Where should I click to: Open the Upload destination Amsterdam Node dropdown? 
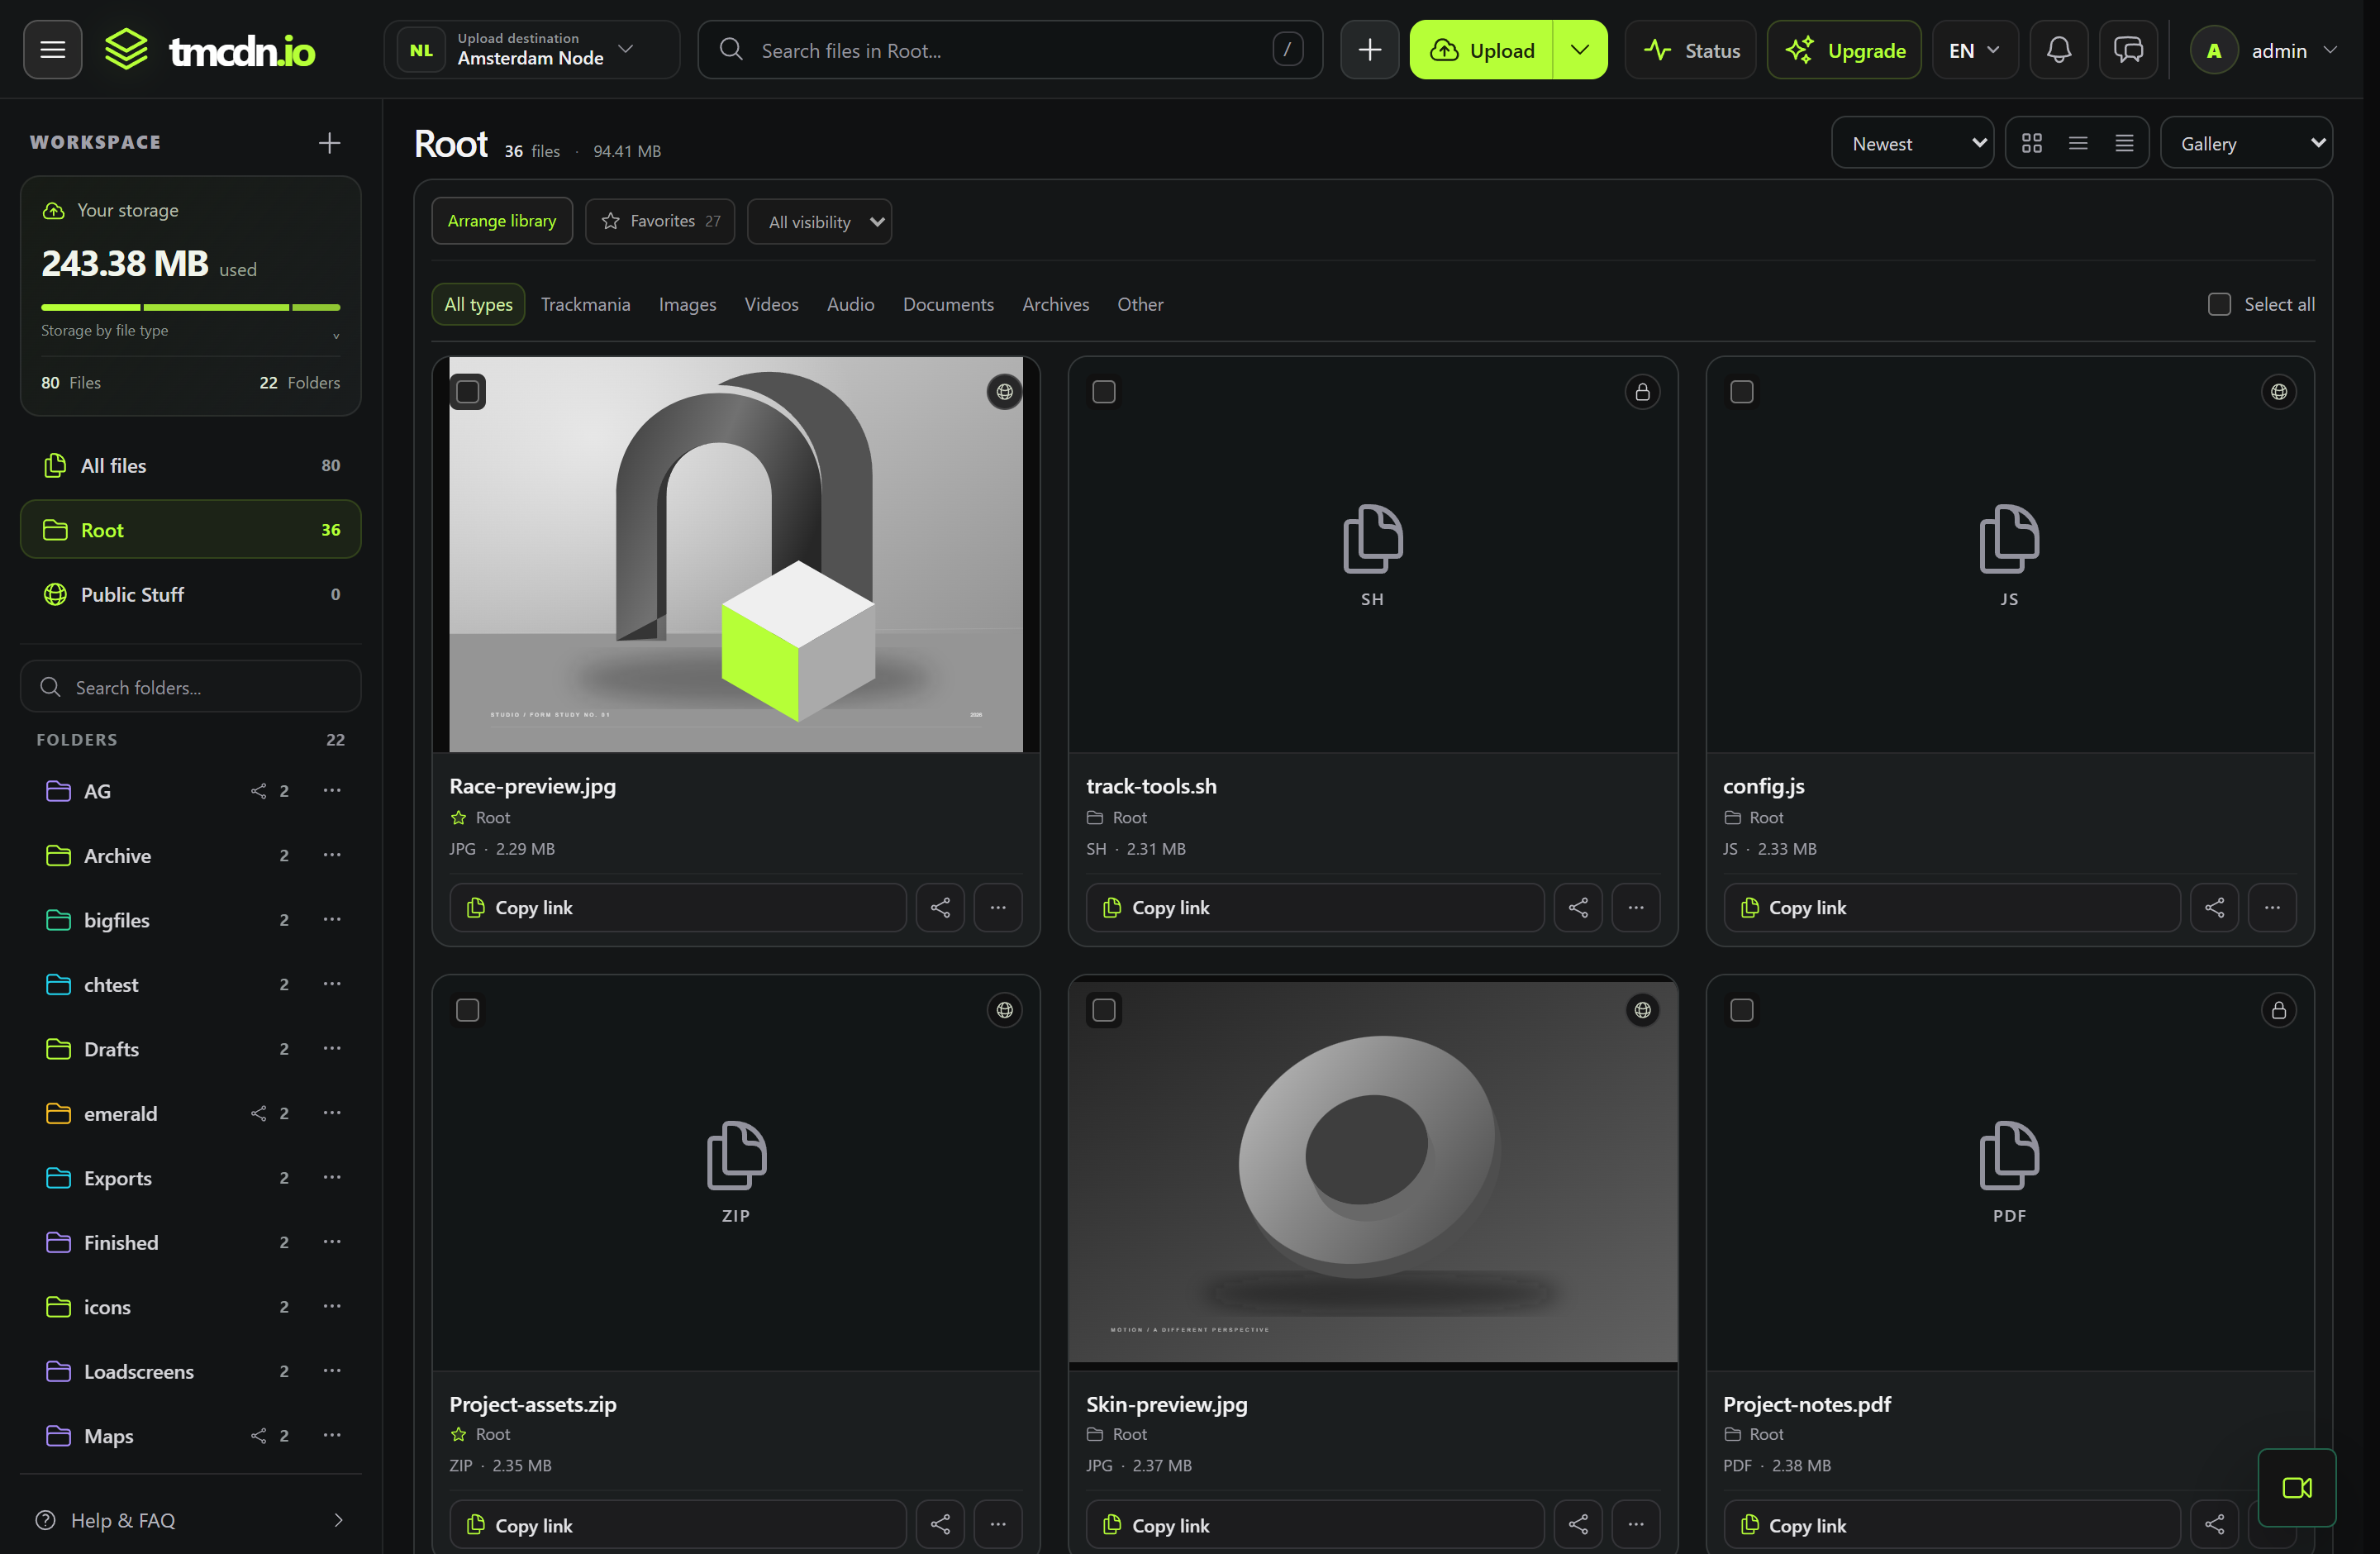pyautogui.click(x=531, y=49)
